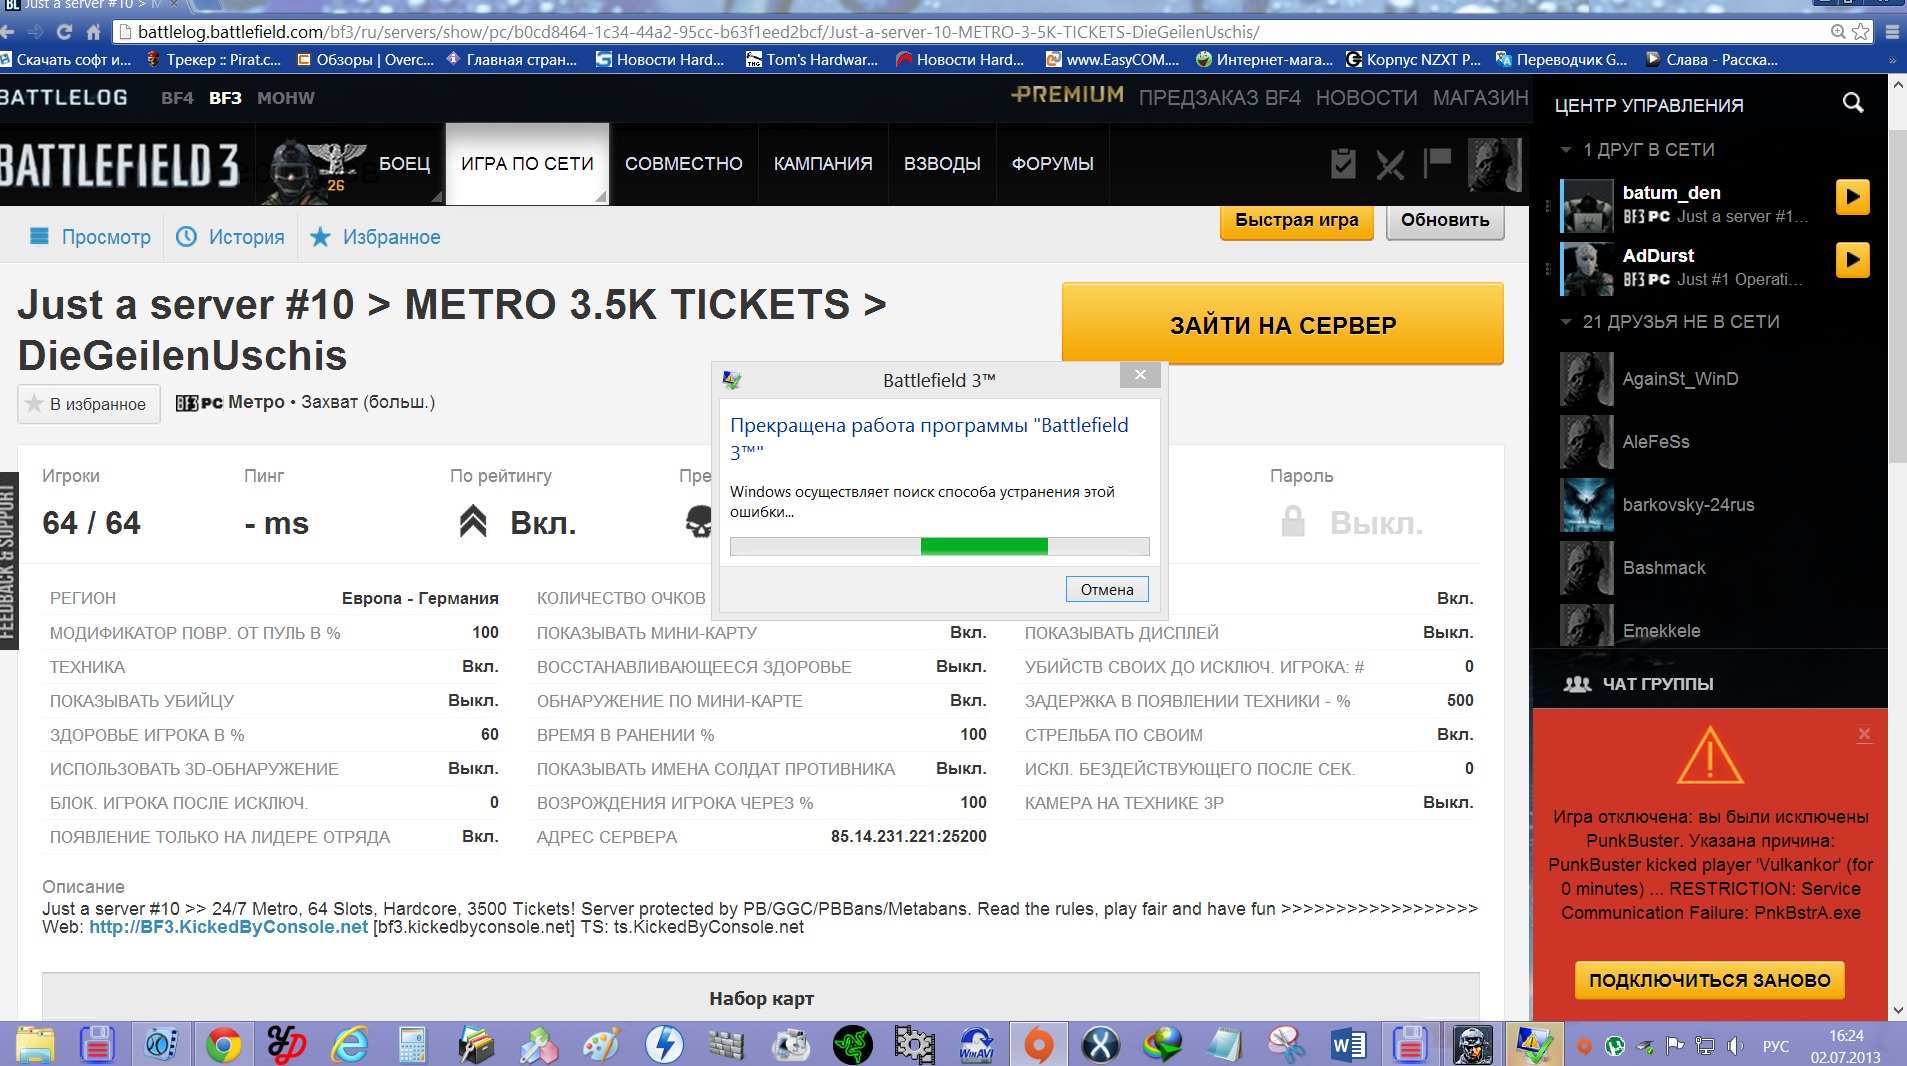Open Internet Explorer in taskbar
Viewport: 1907px width, 1066px height.
[349, 1045]
